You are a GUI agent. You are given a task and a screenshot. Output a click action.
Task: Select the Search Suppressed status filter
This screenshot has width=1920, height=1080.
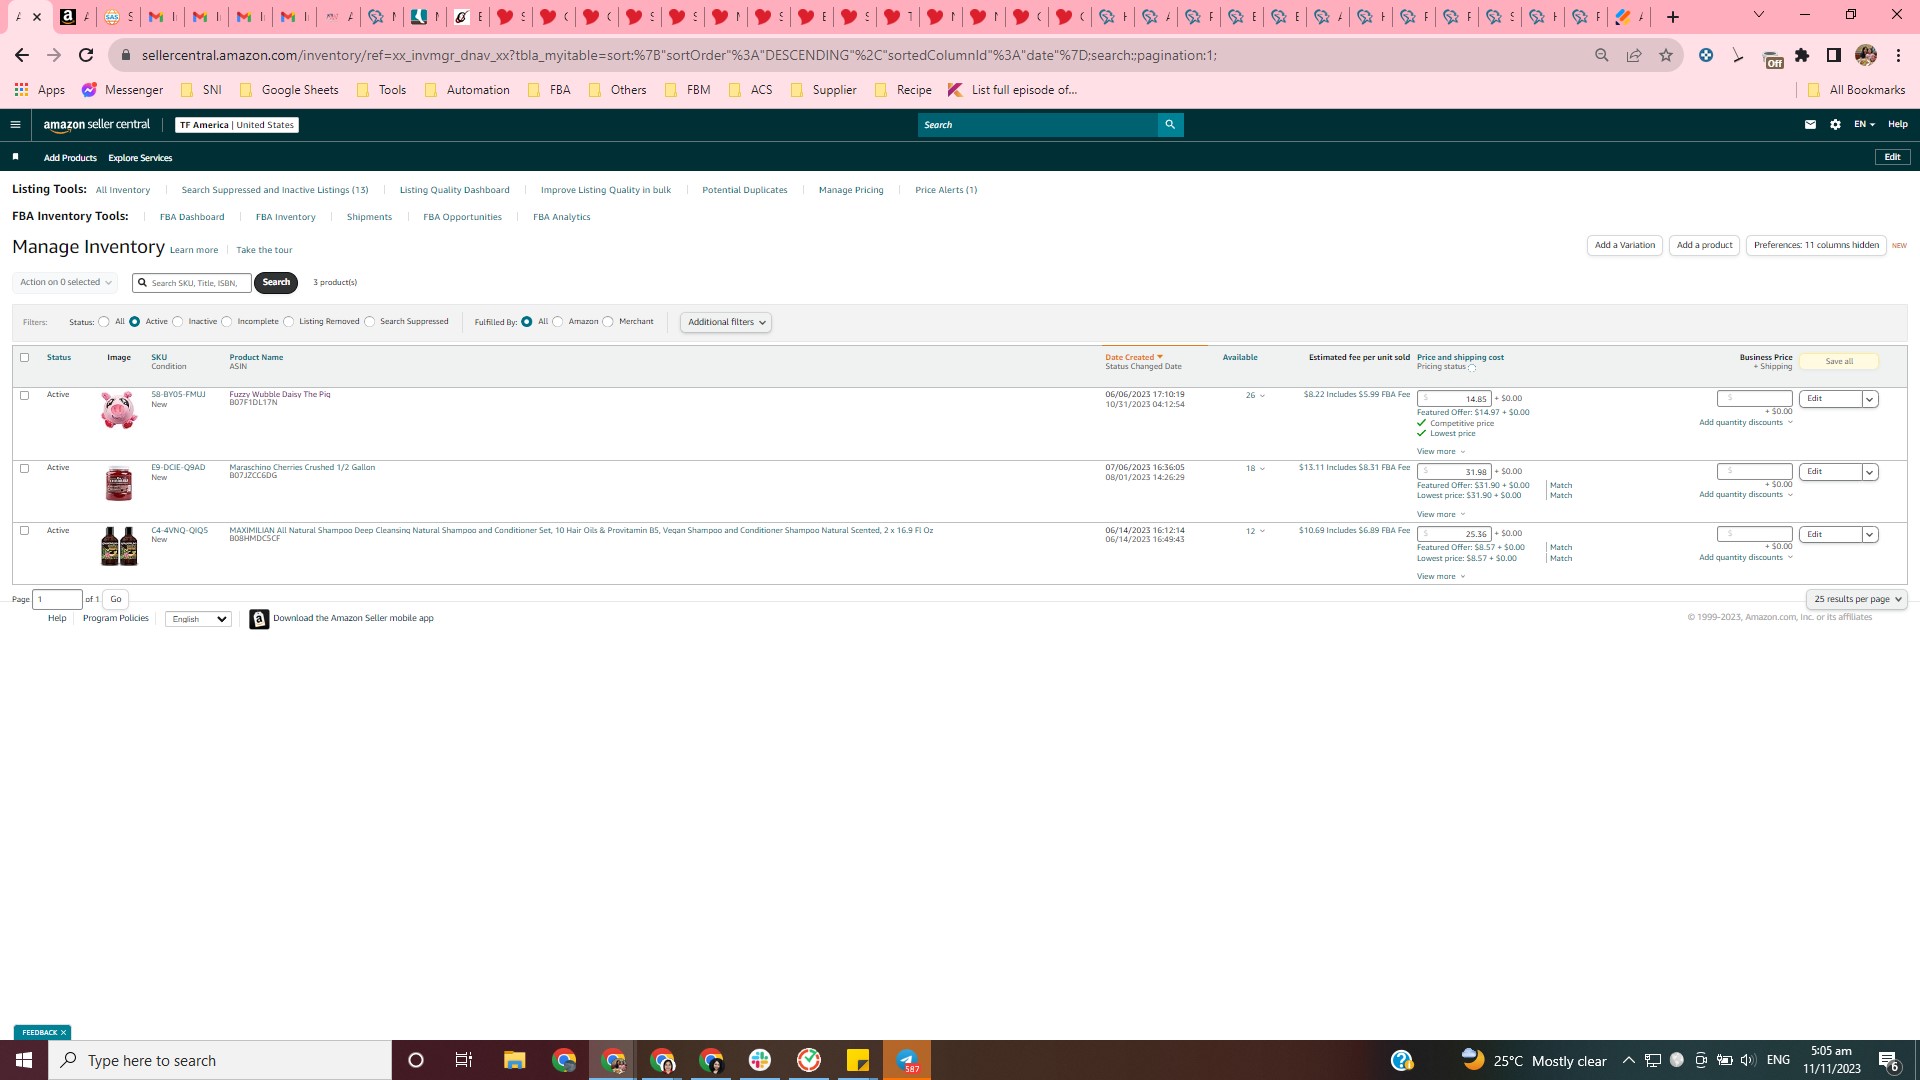[x=370, y=322]
